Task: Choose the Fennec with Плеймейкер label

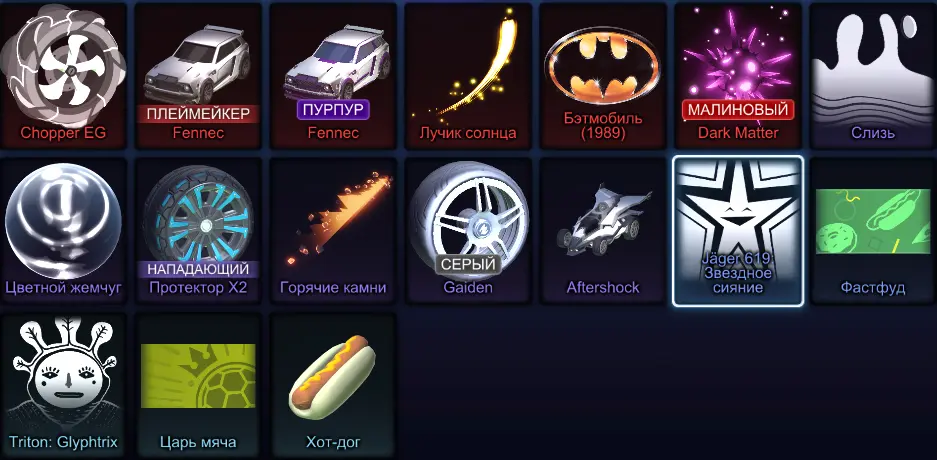Action: pos(198,76)
